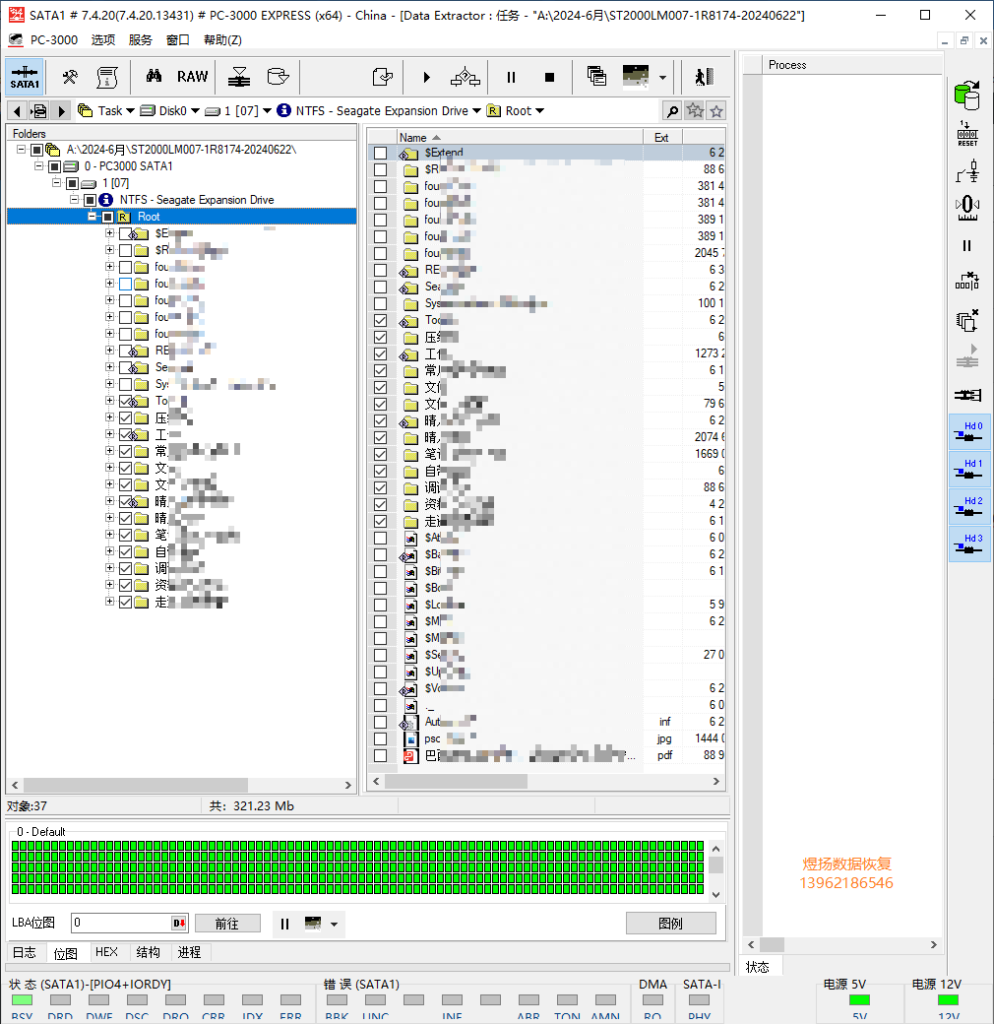Collapse the Root tree node

click(92, 216)
